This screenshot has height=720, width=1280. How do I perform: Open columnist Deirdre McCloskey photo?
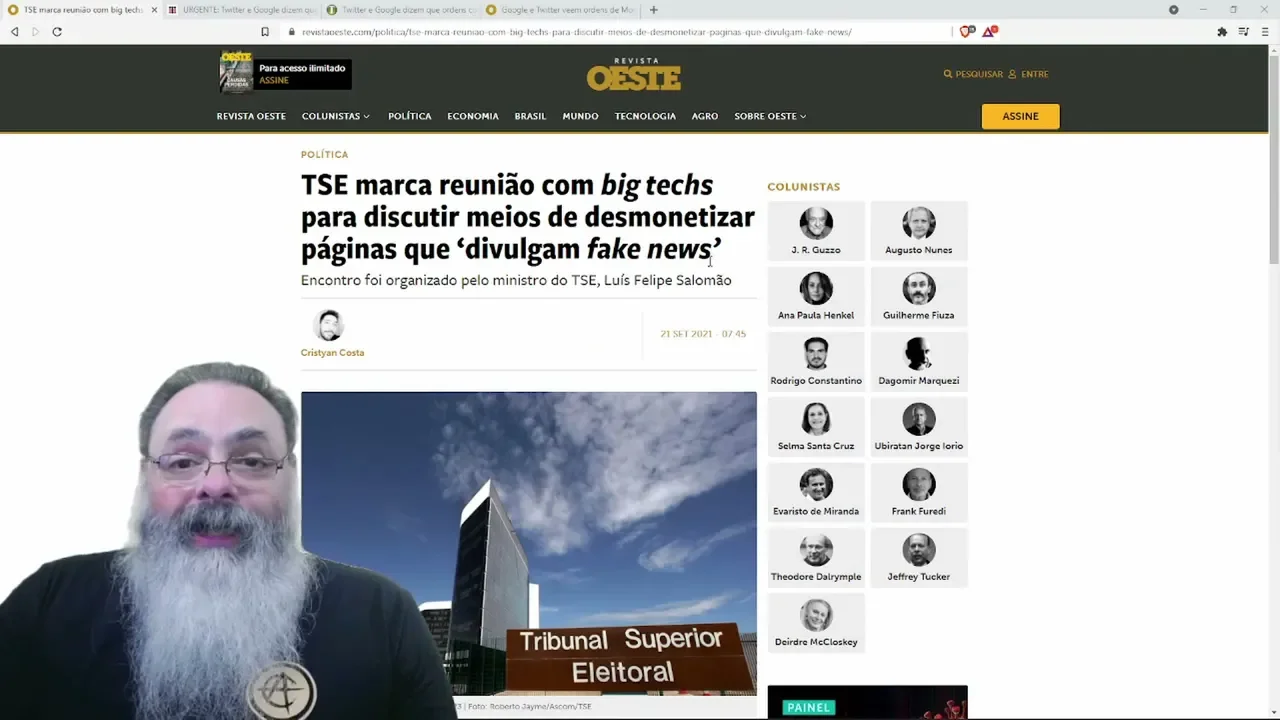pyautogui.click(x=816, y=616)
